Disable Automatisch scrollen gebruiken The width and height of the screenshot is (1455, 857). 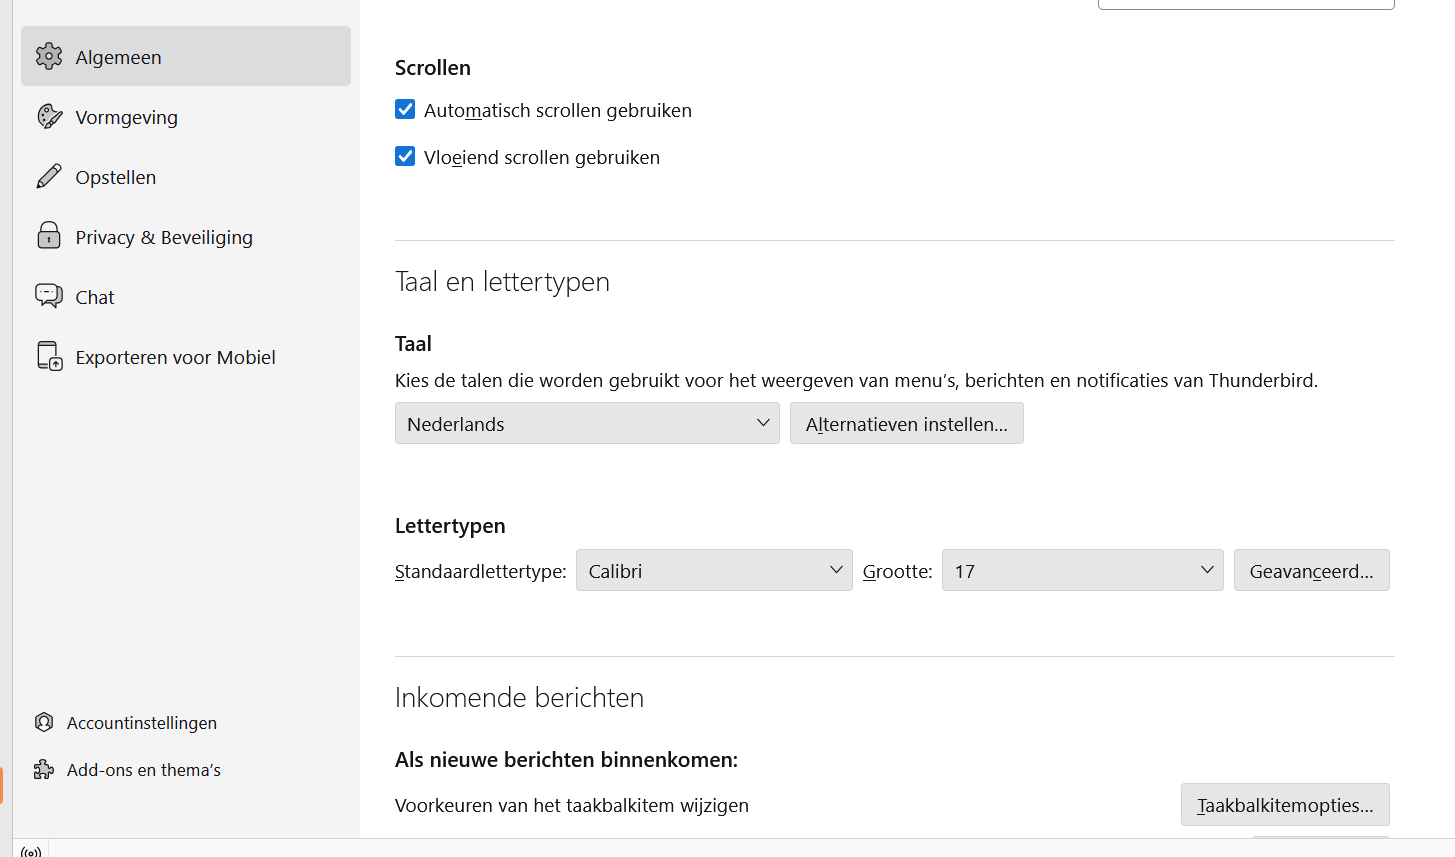(x=404, y=109)
